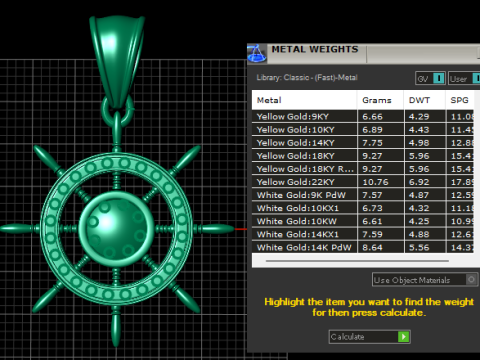Viewport: 480px width, 360px height.
Task: Select White Gold:10KX1 row
Action: (x=363, y=208)
